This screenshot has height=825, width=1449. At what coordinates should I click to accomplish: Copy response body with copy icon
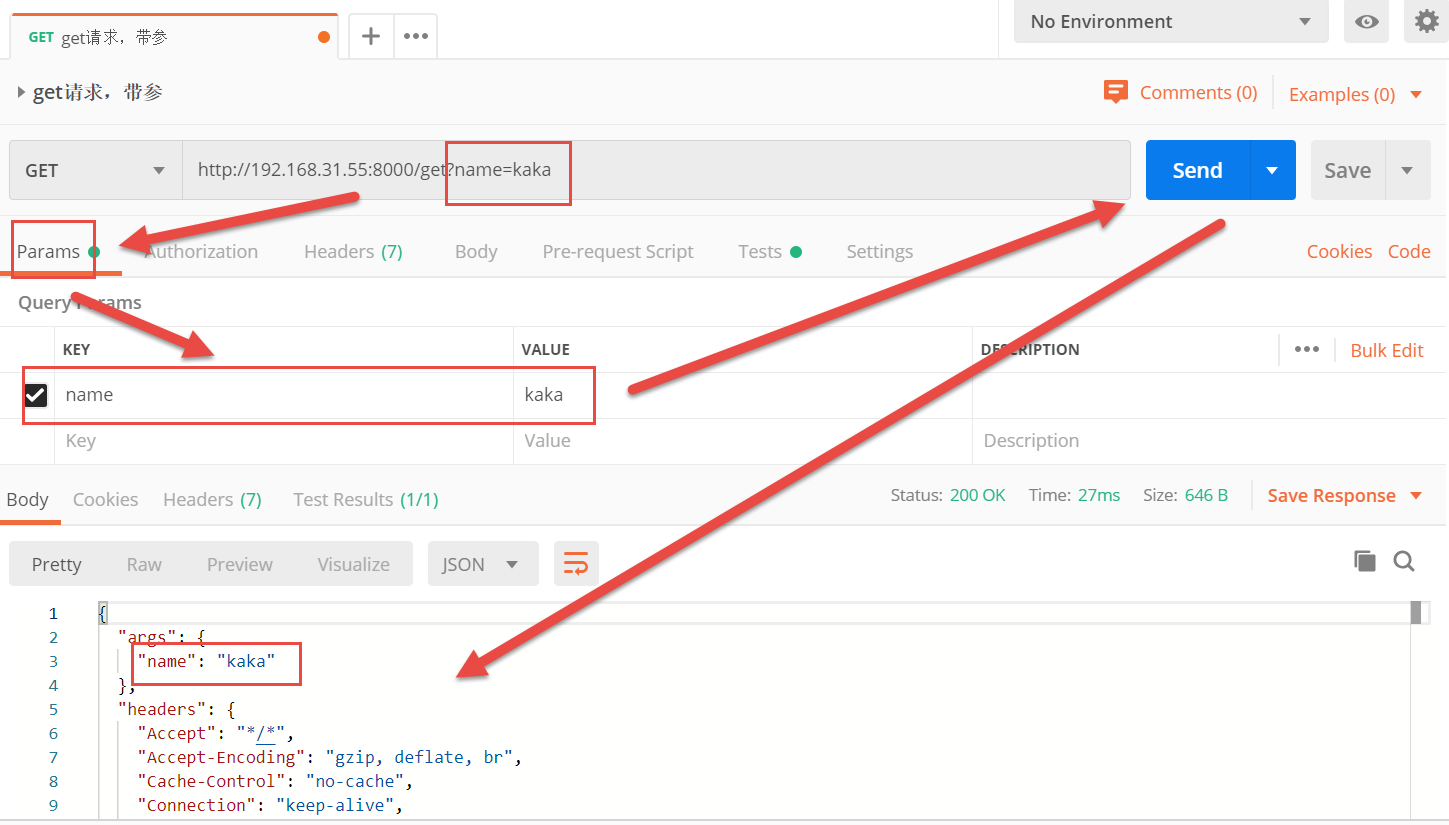click(1365, 561)
